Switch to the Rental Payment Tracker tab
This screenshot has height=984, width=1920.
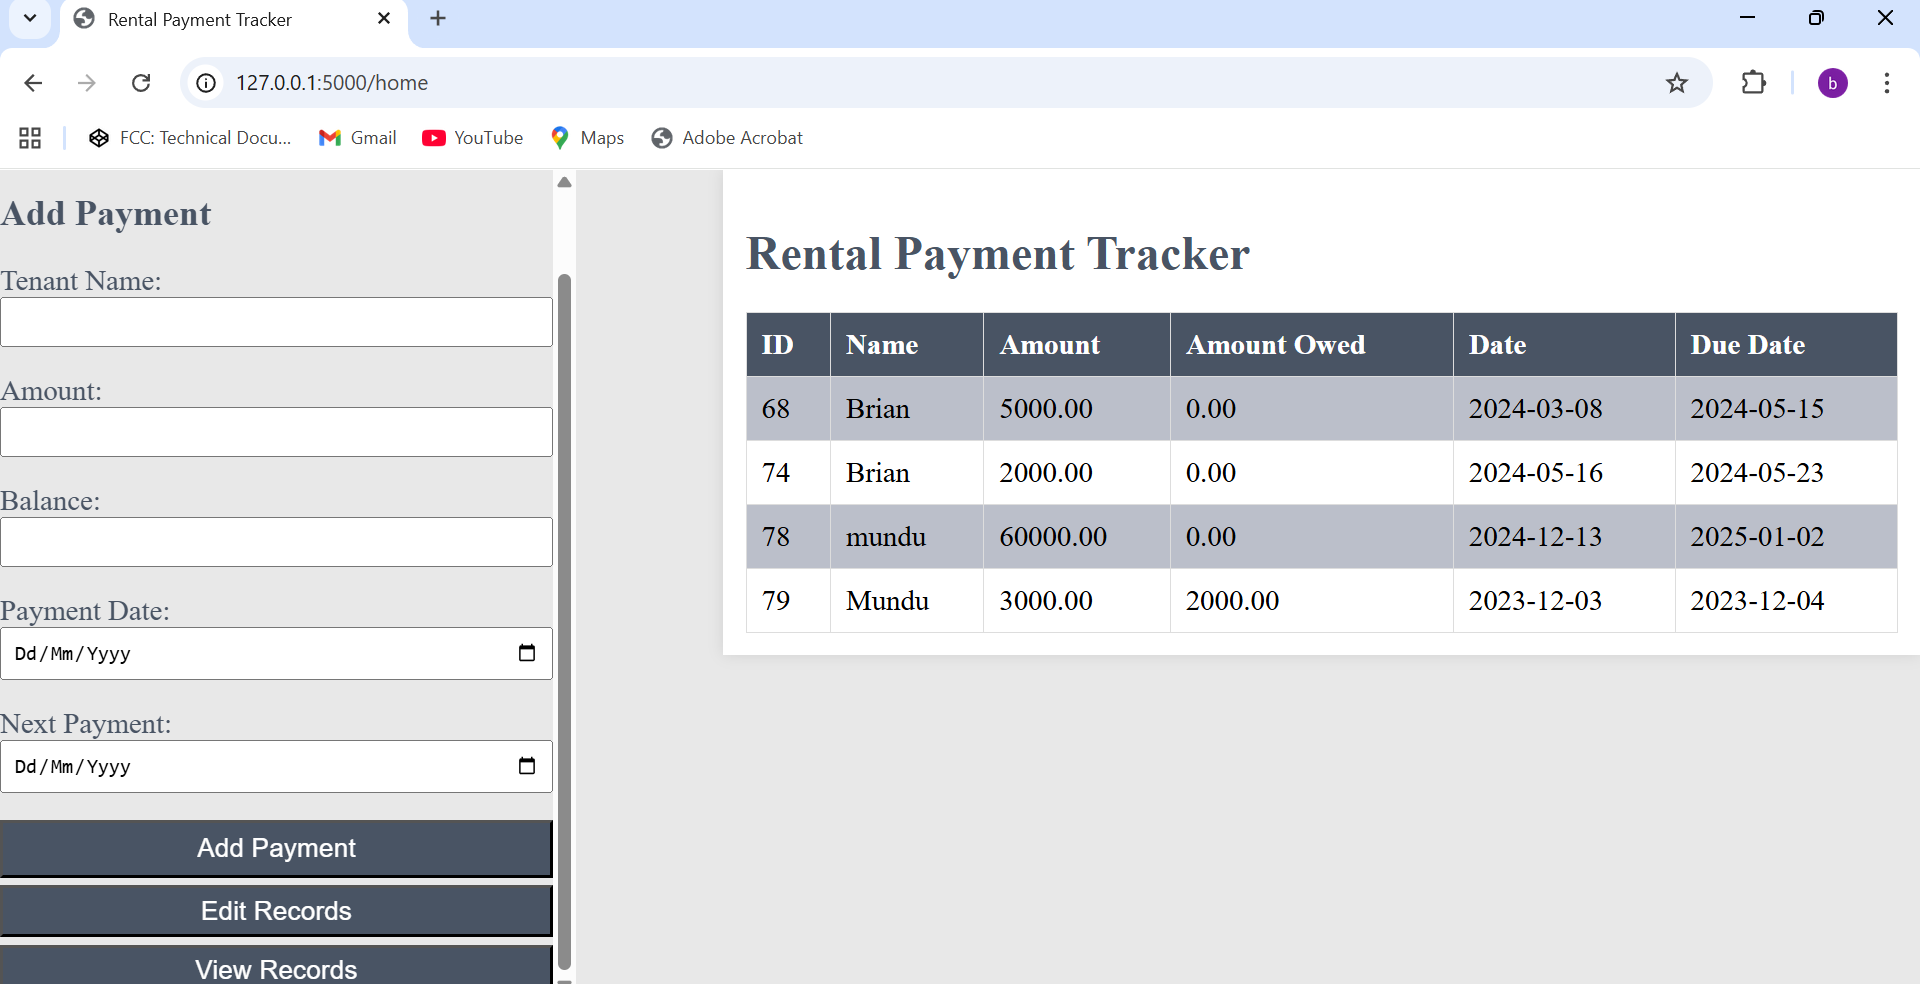pyautogui.click(x=200, y=19)
